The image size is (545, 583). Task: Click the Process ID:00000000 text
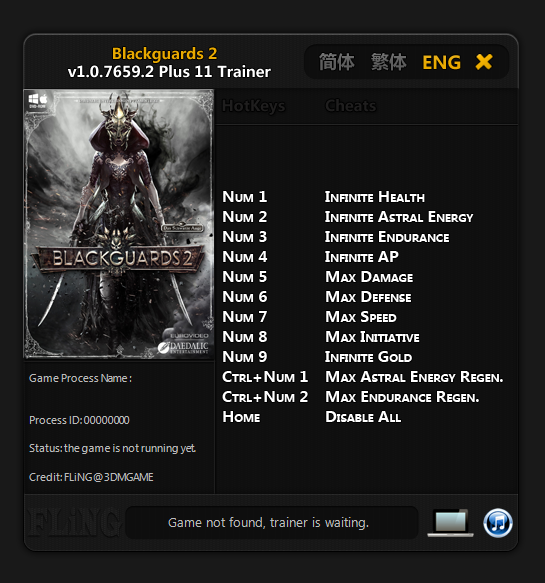[79, 420]
